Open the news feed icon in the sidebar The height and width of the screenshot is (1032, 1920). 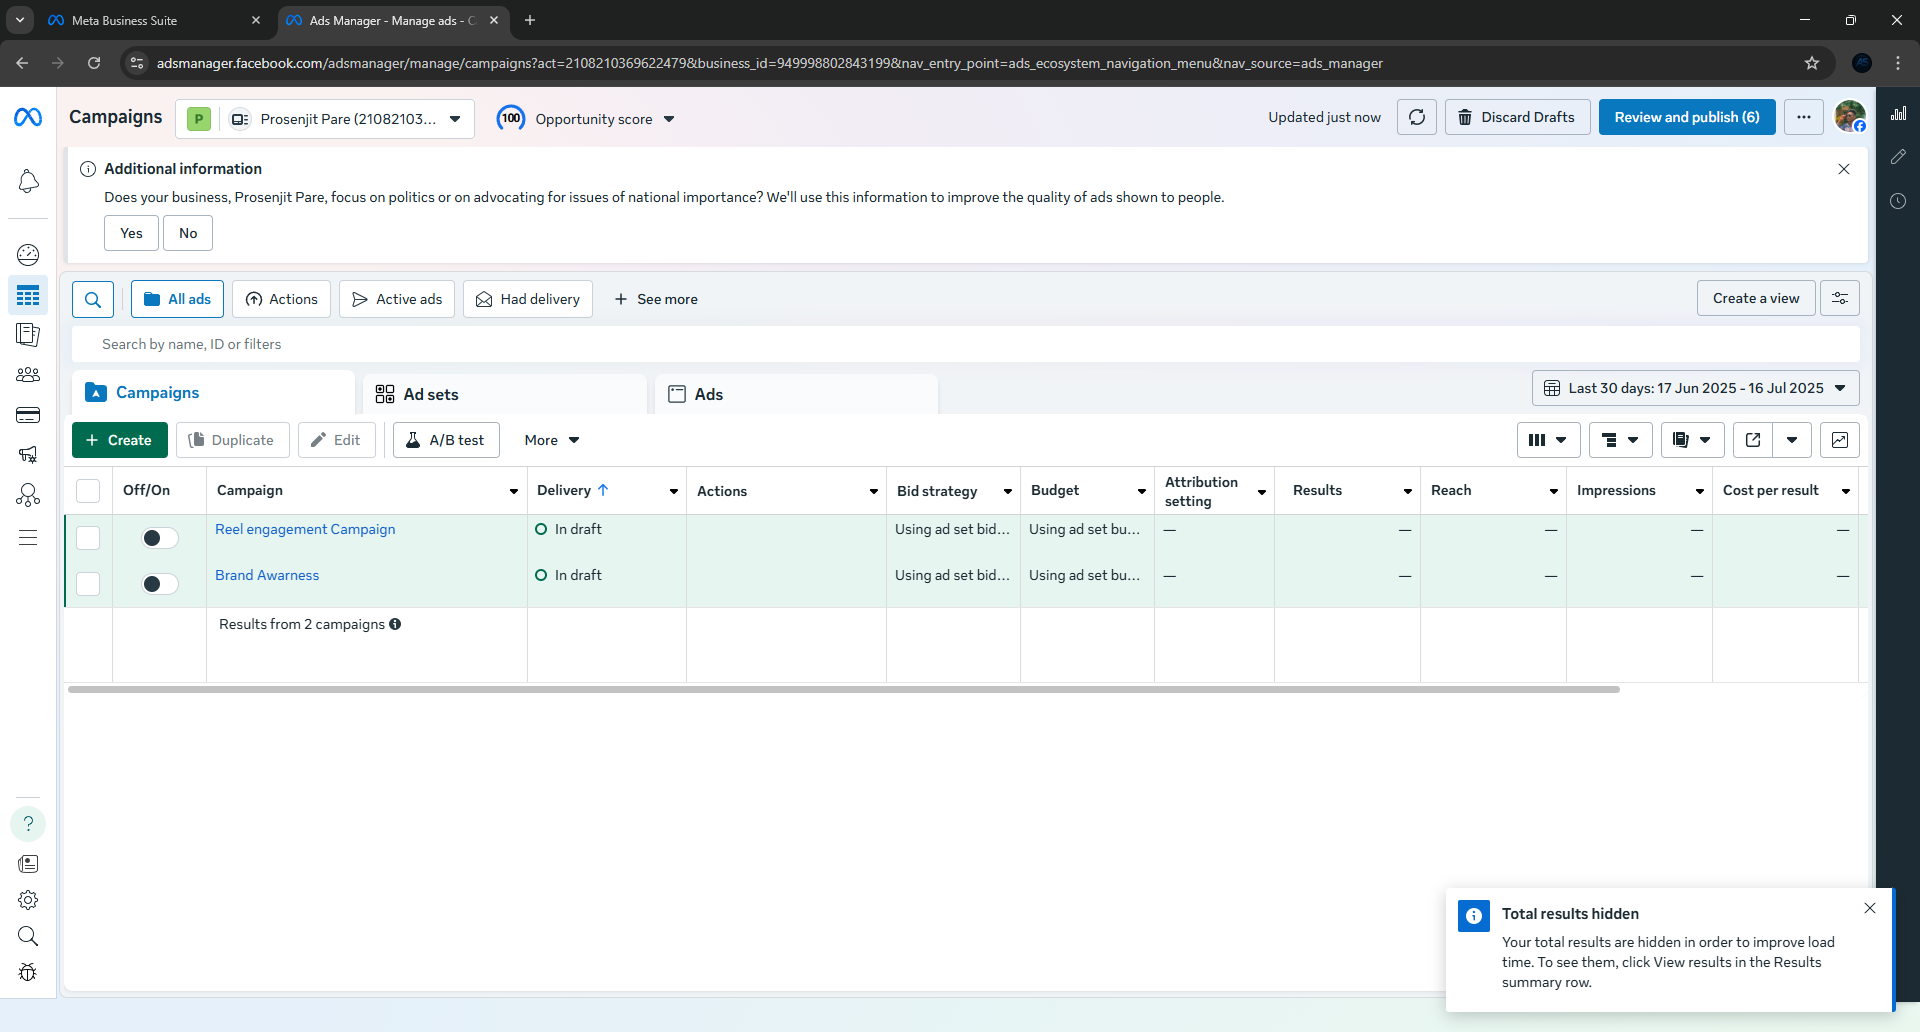coord(28,864)
